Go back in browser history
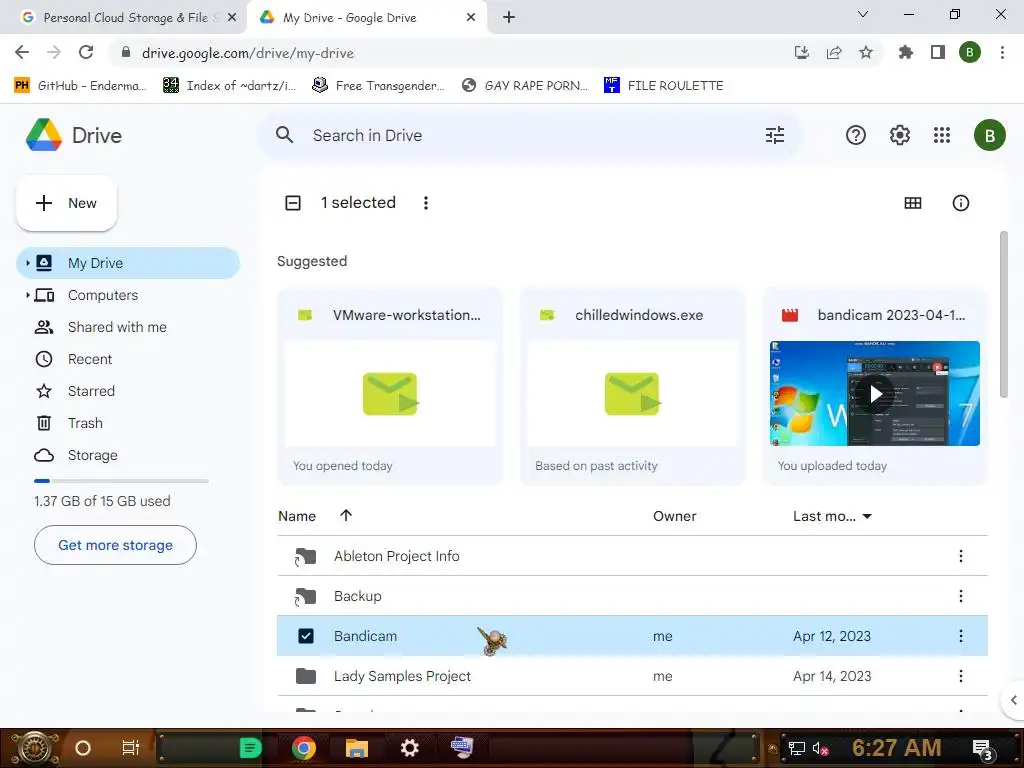 click(22, 52)
